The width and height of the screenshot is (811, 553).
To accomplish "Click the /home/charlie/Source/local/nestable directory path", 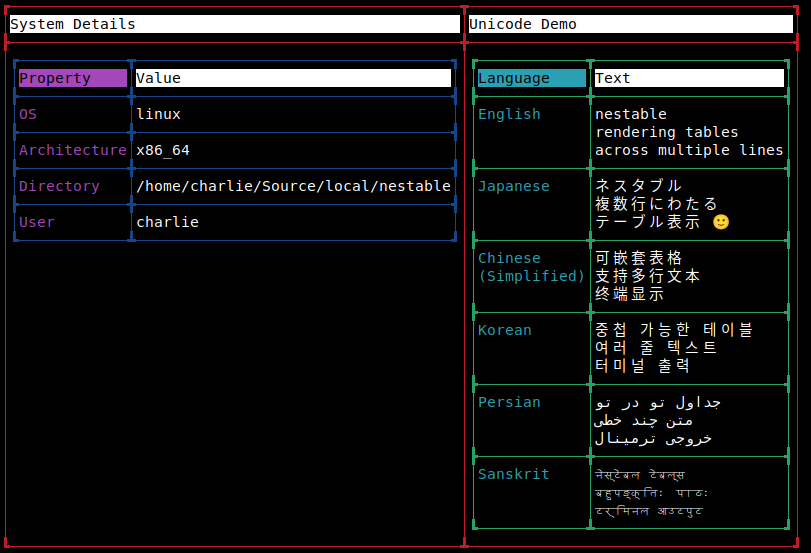I will (x=293, y=186).
